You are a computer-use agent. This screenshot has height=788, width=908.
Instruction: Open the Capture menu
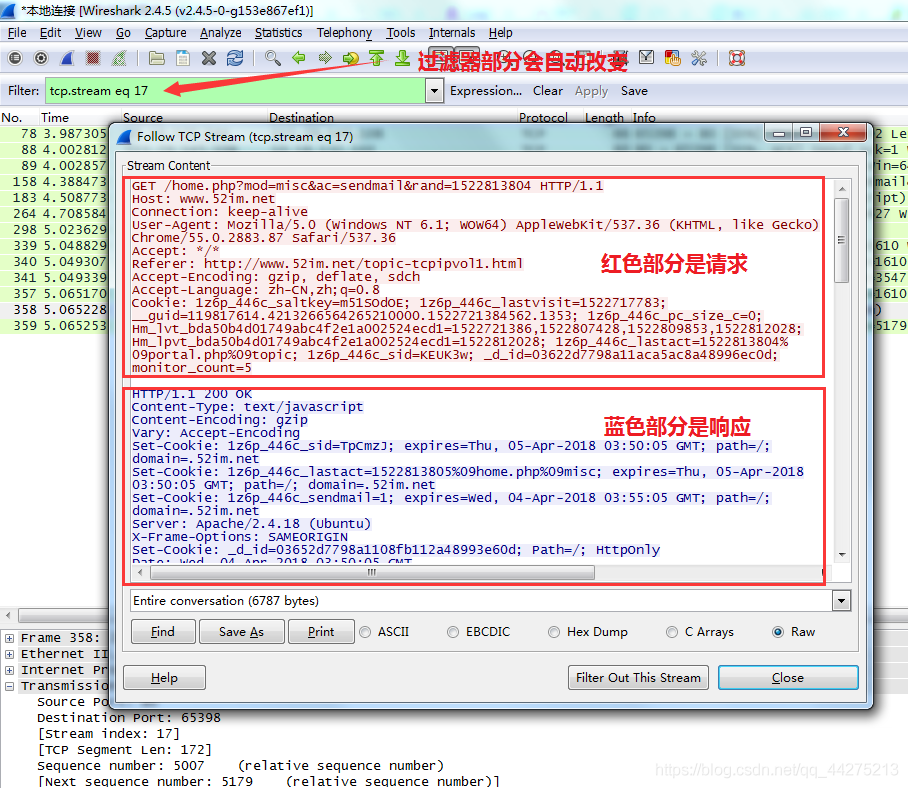tap(166, 33)
